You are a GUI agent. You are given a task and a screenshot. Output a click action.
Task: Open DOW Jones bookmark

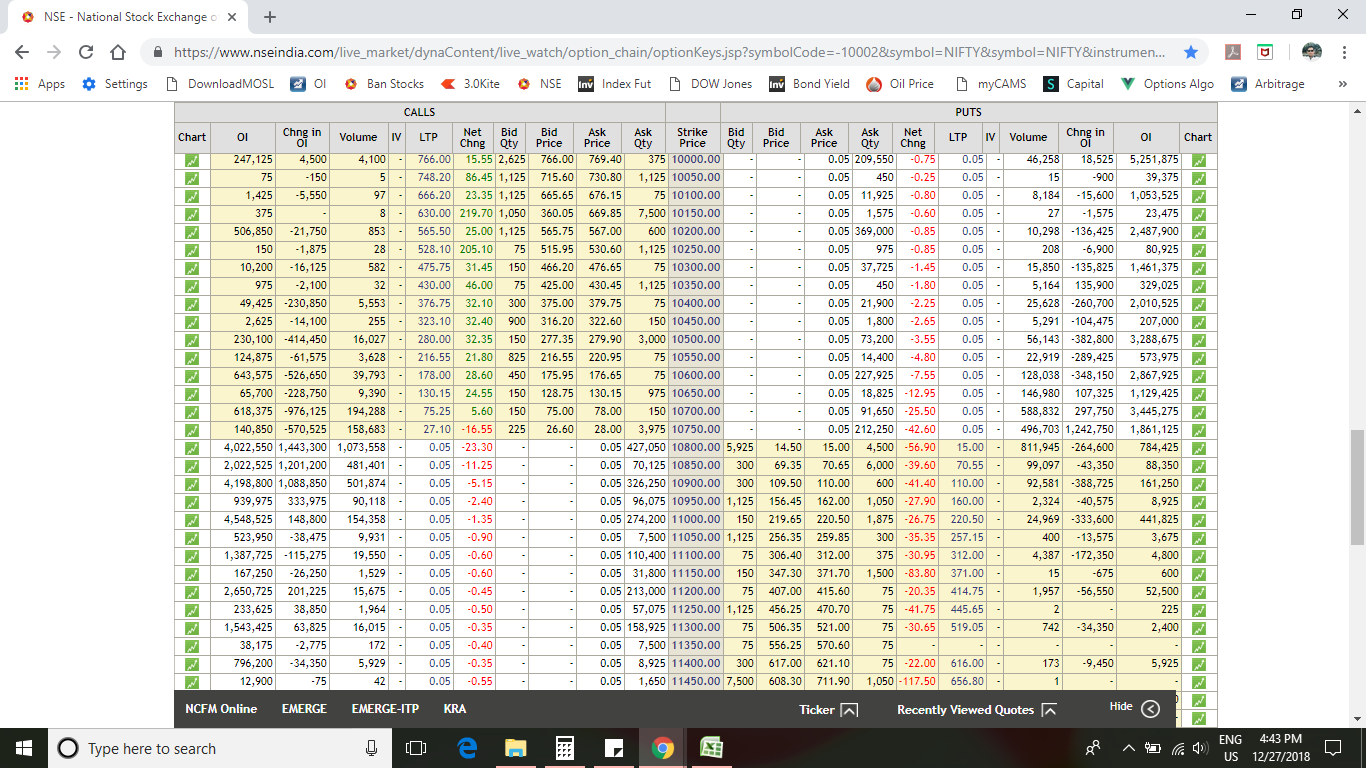712,84
